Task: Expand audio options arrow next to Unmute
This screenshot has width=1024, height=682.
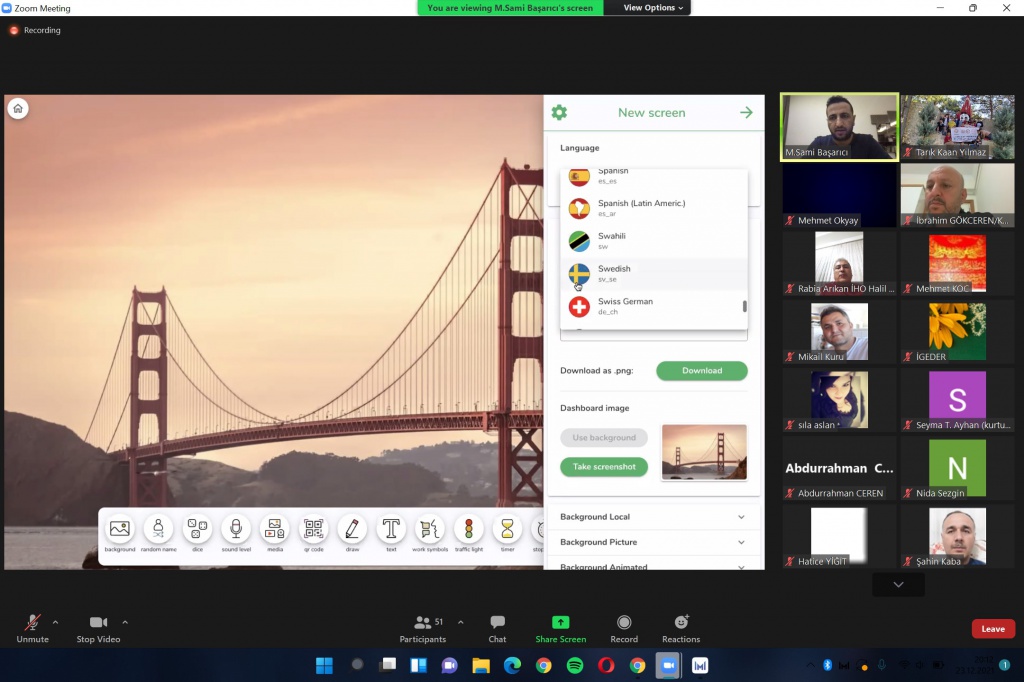Action: [x=56, y=622]
